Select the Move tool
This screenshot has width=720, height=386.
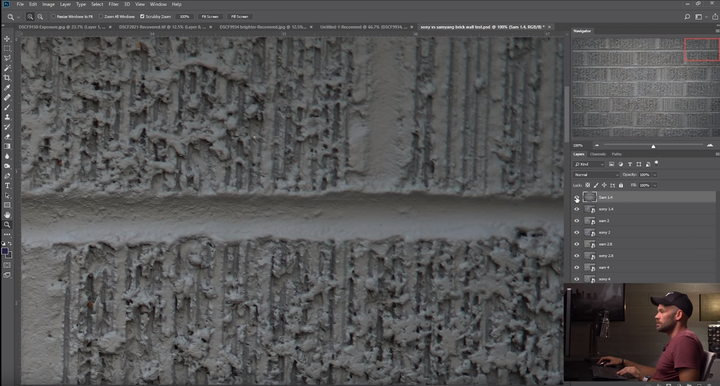tap(7, 39)
